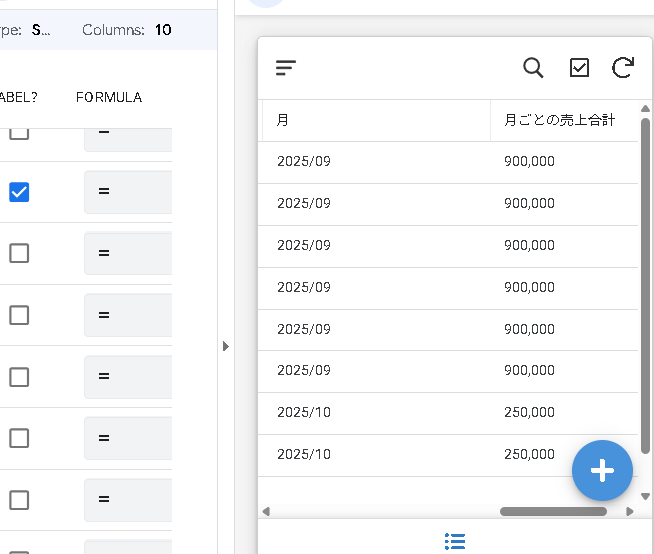Sort by the 月 column header
This screenshot has width=654, height=554.
pos(375,120)
